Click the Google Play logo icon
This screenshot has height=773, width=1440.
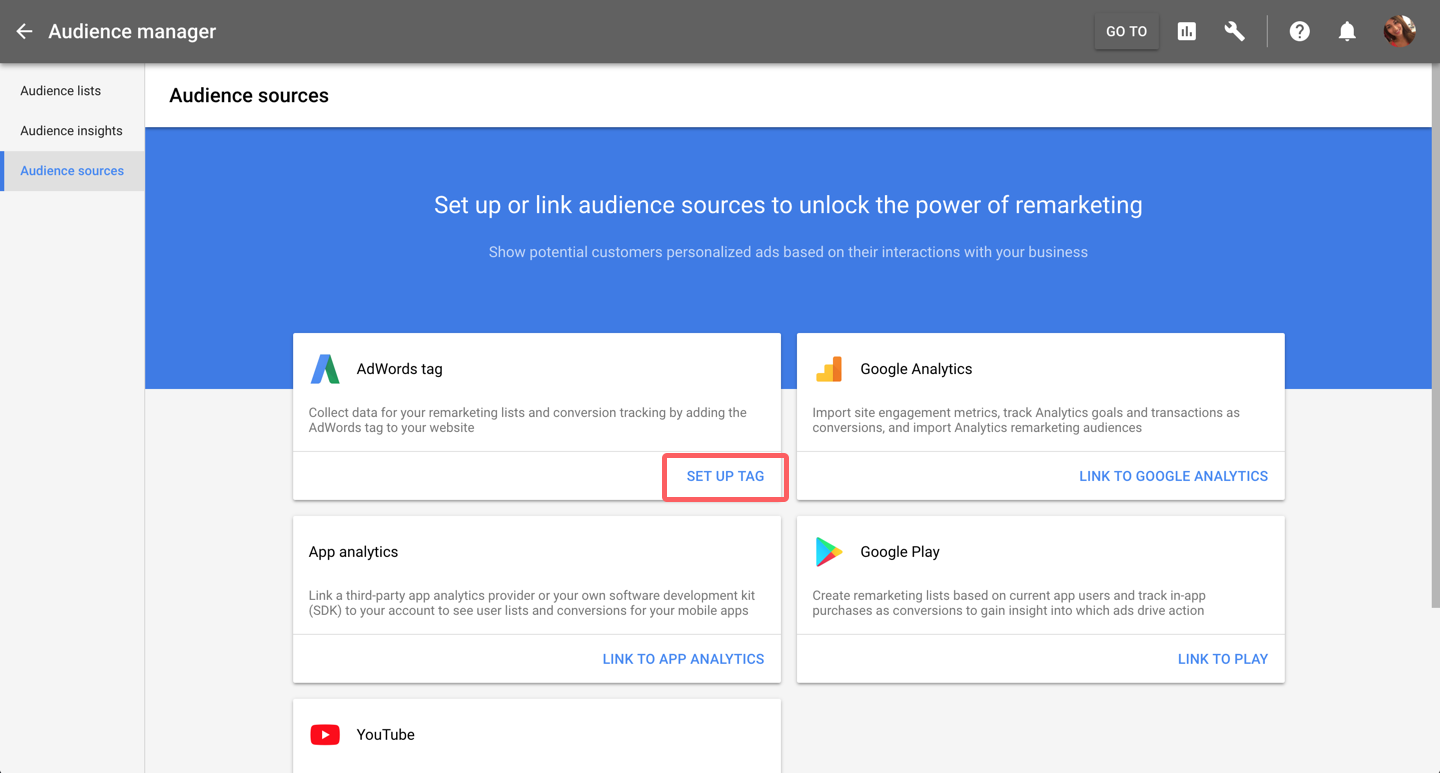pyautogui.click(x=829, y=552)
